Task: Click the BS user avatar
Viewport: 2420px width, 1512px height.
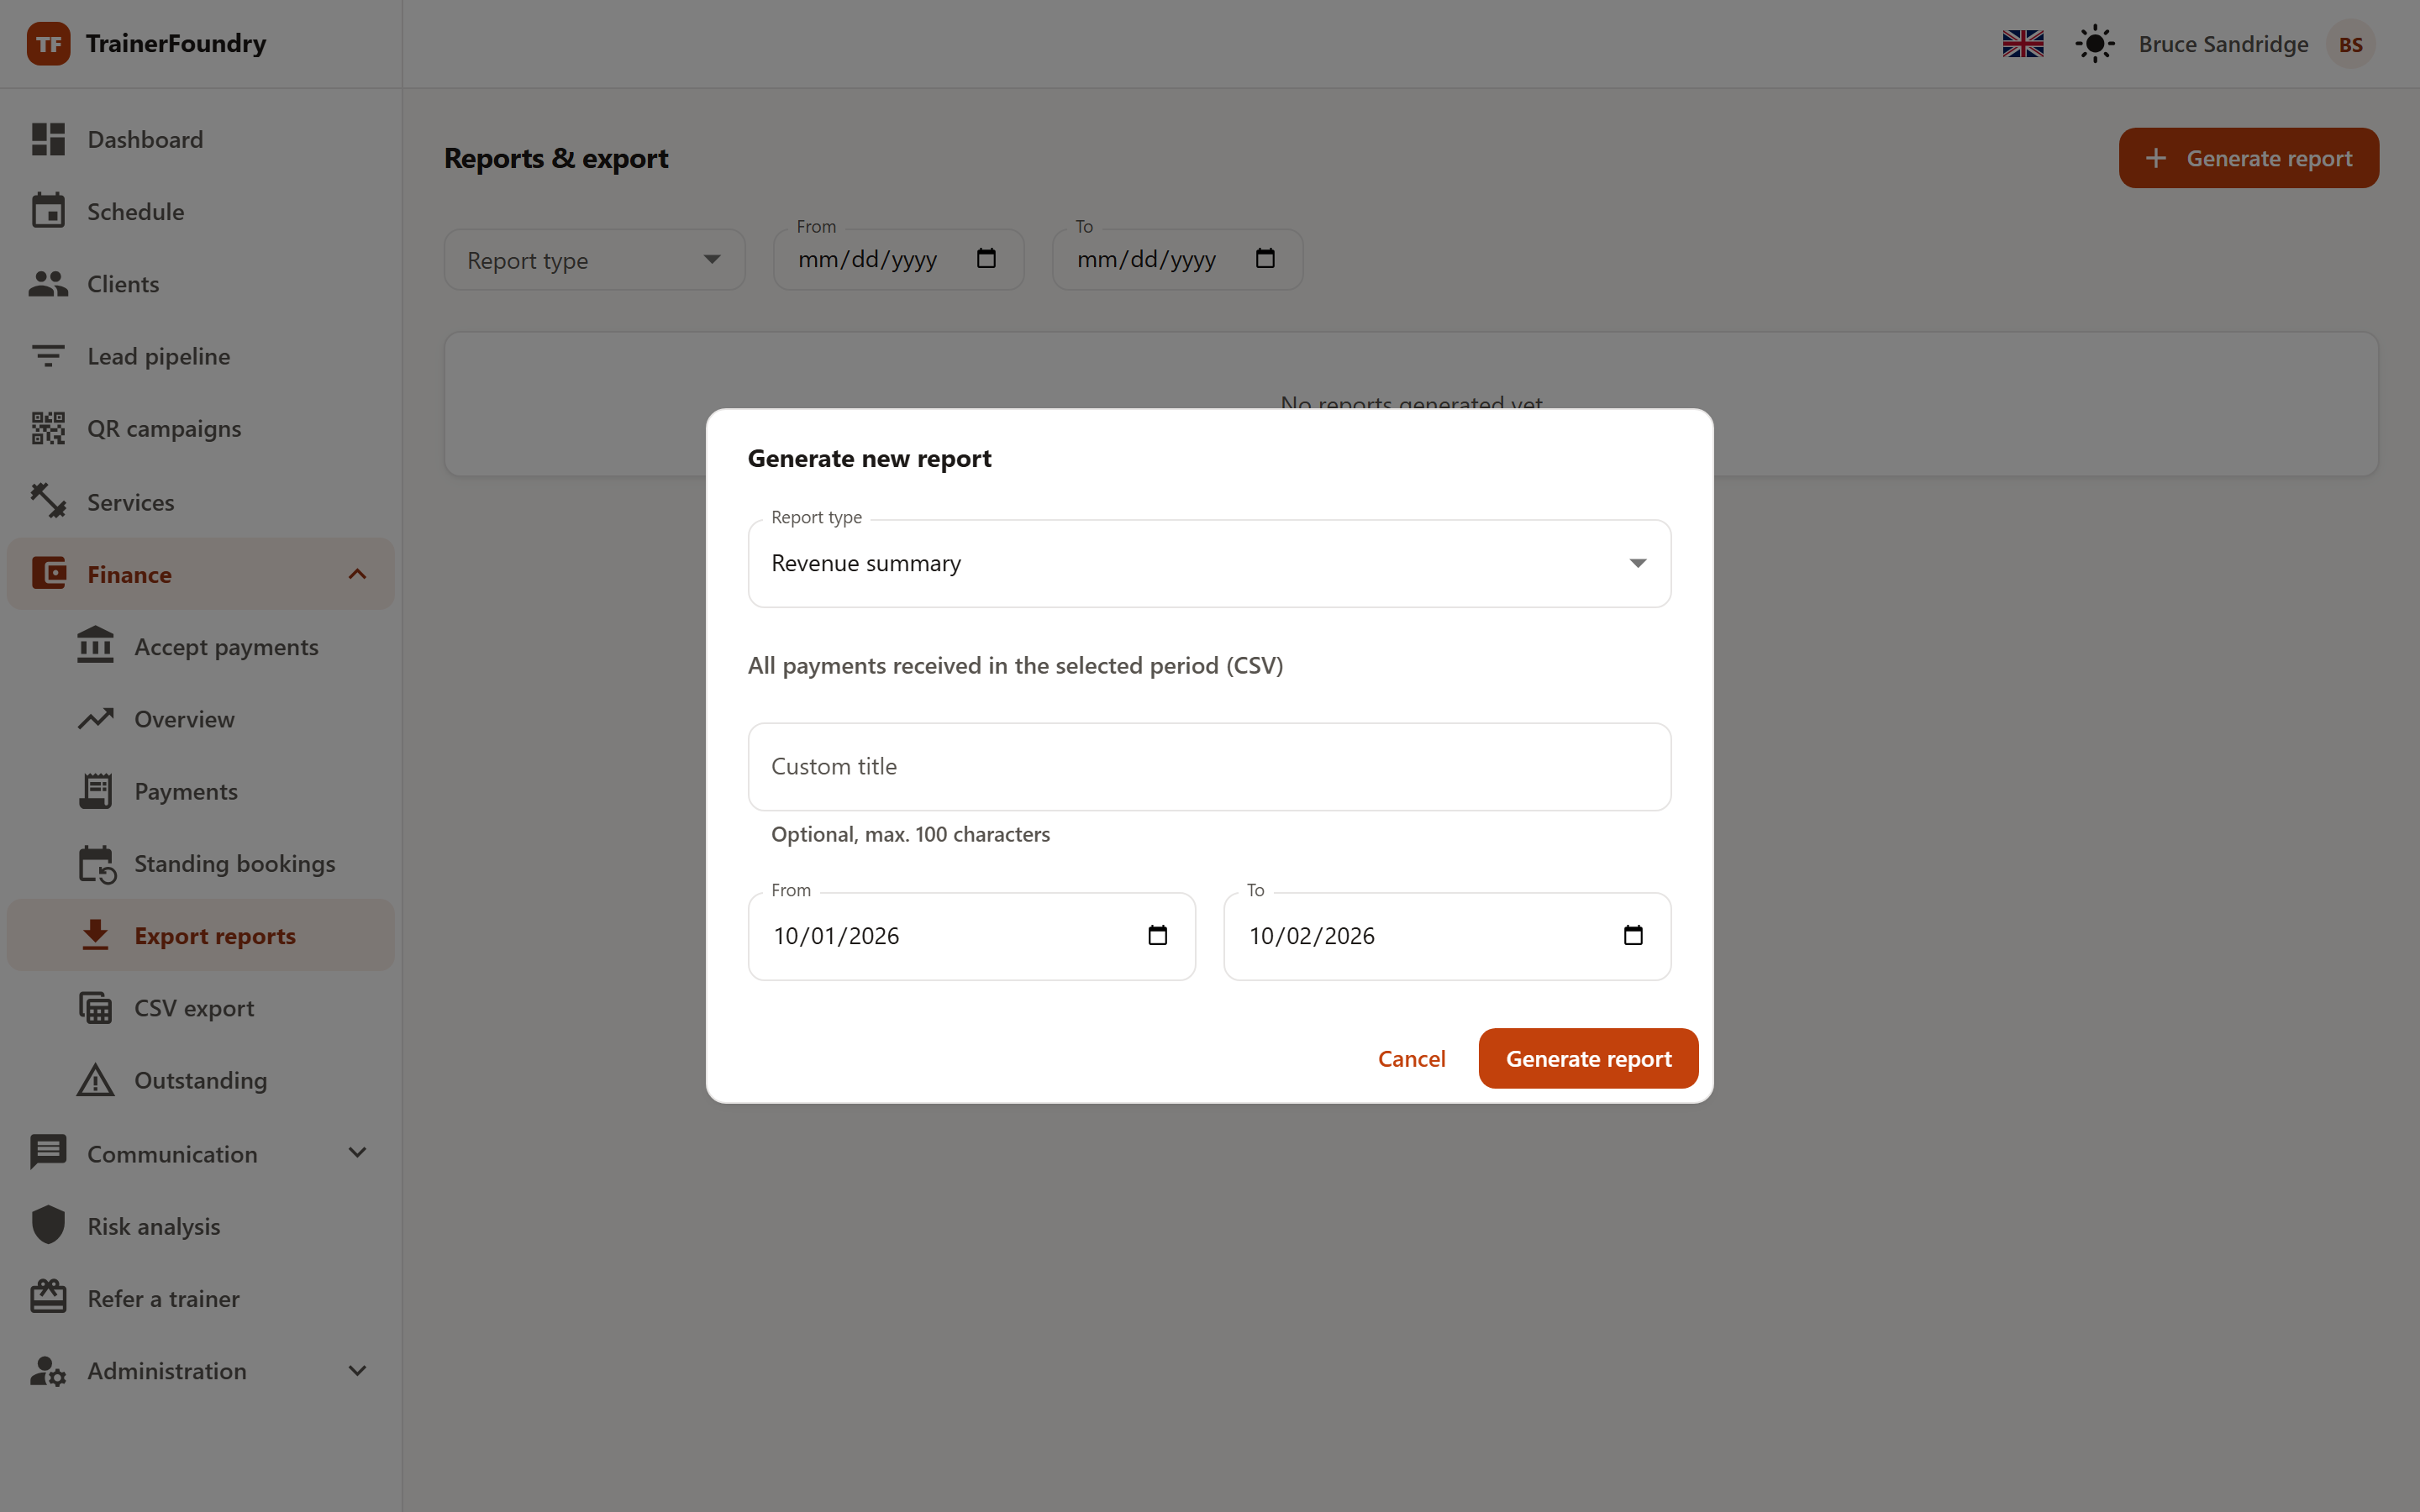Action: (x=2350, y=44)
